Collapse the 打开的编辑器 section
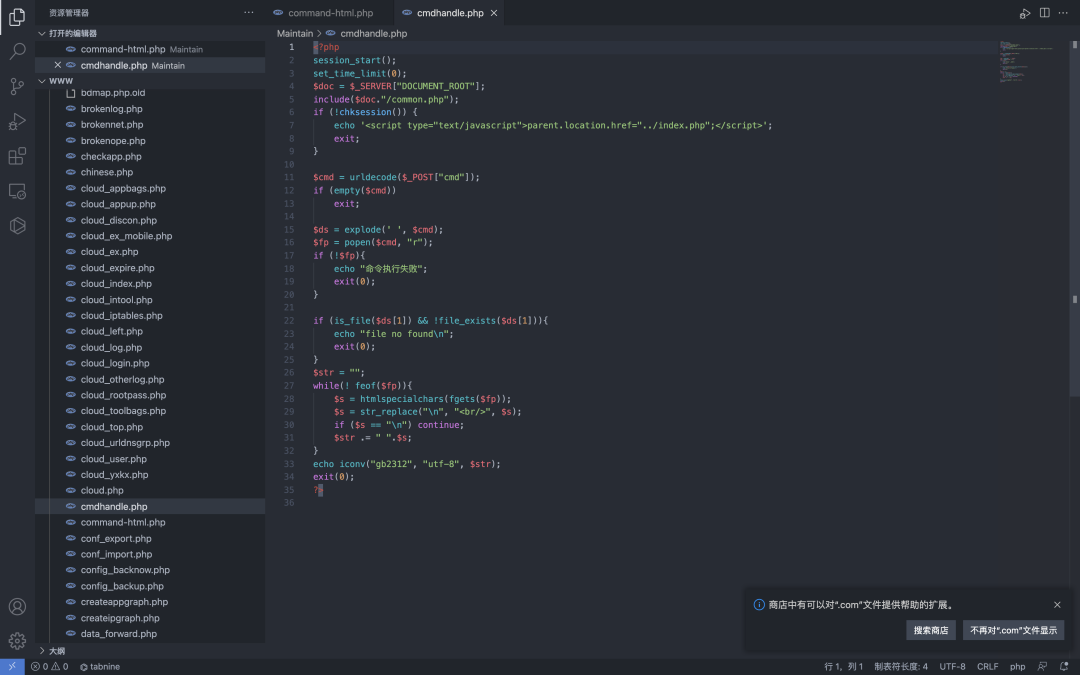1080x675 pixels. pos(150,33)
